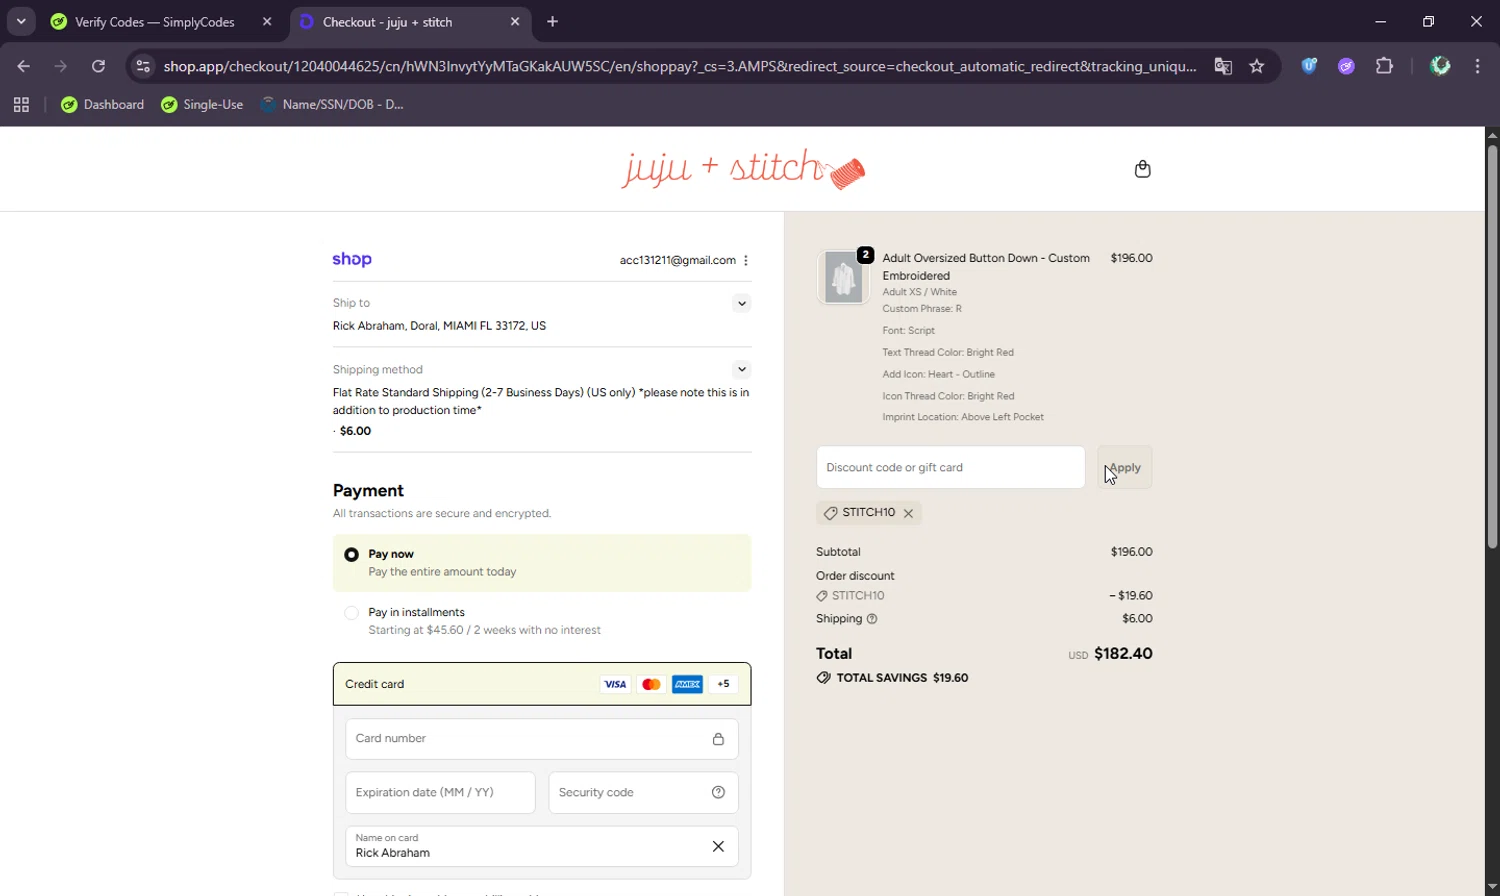
Task: Show the +5 more card types
Action: (x=723, y=684)
